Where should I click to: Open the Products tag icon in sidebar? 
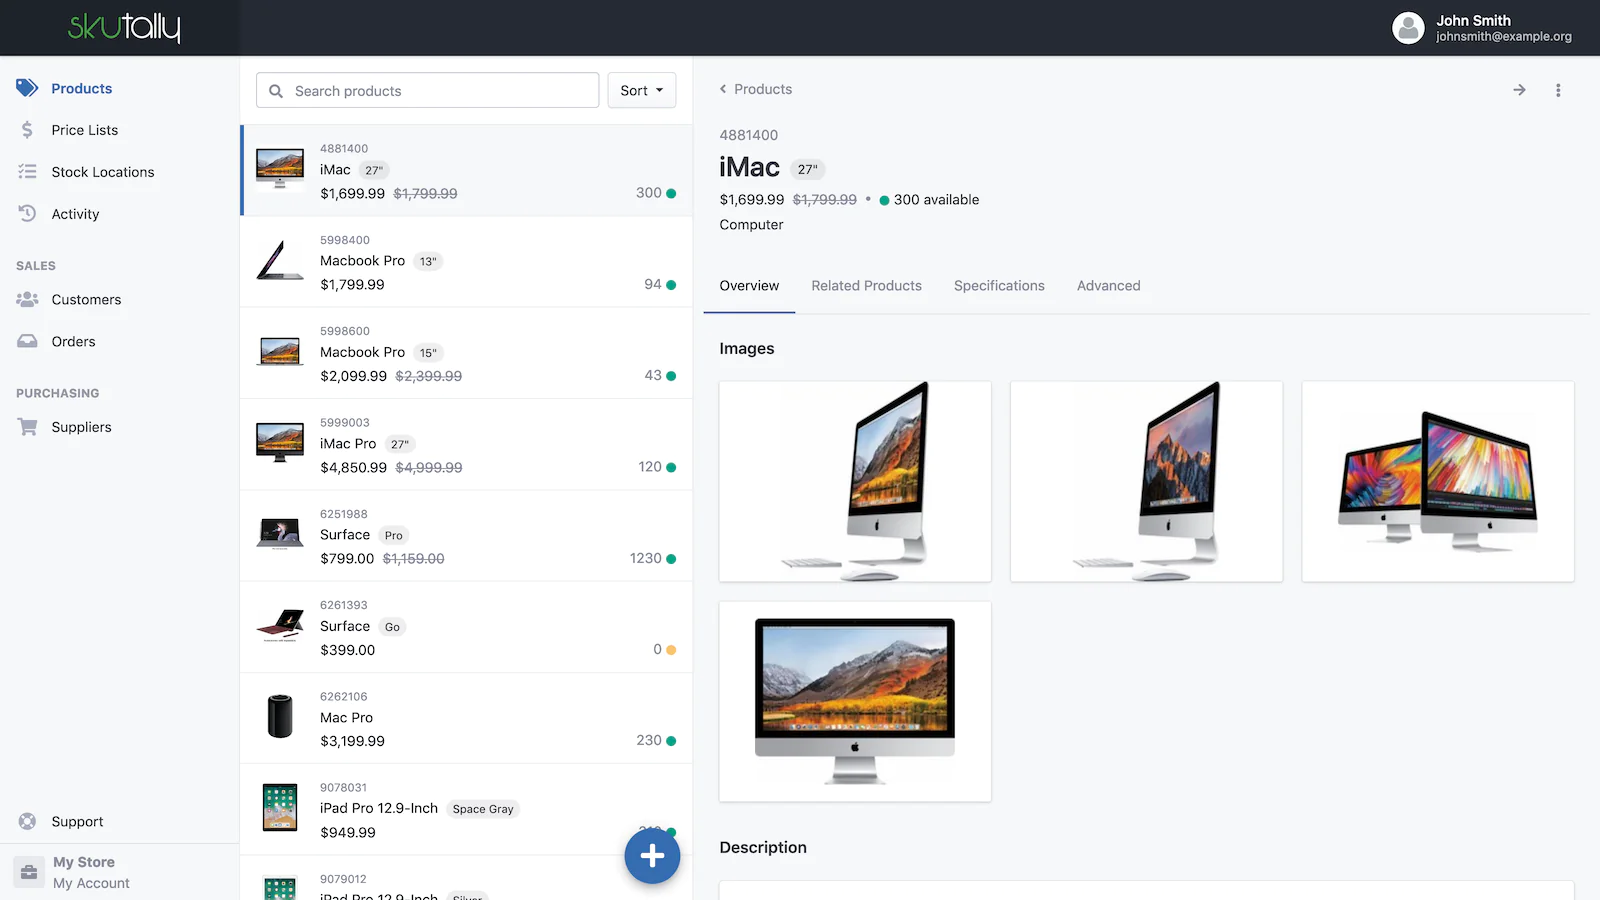tap(27, 88)
